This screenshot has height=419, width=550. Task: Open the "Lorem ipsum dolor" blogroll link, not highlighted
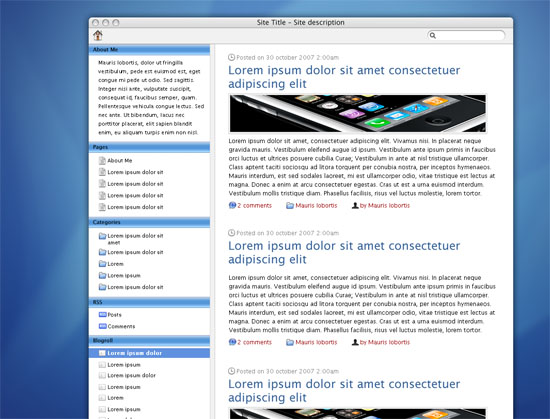tap(132, 375)
